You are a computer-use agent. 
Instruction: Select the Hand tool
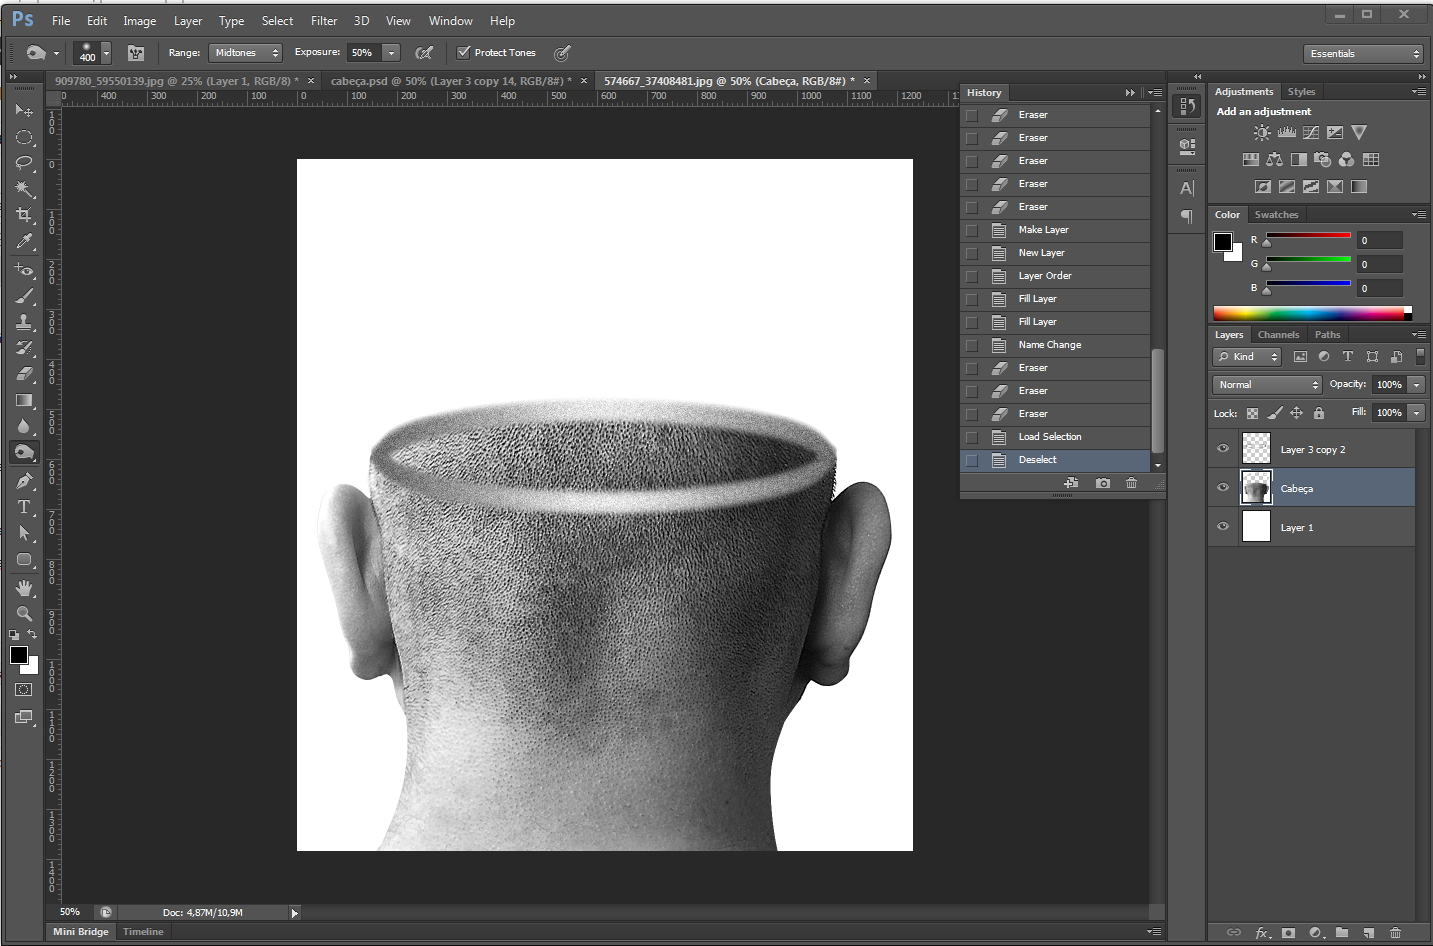coord(24,587)
